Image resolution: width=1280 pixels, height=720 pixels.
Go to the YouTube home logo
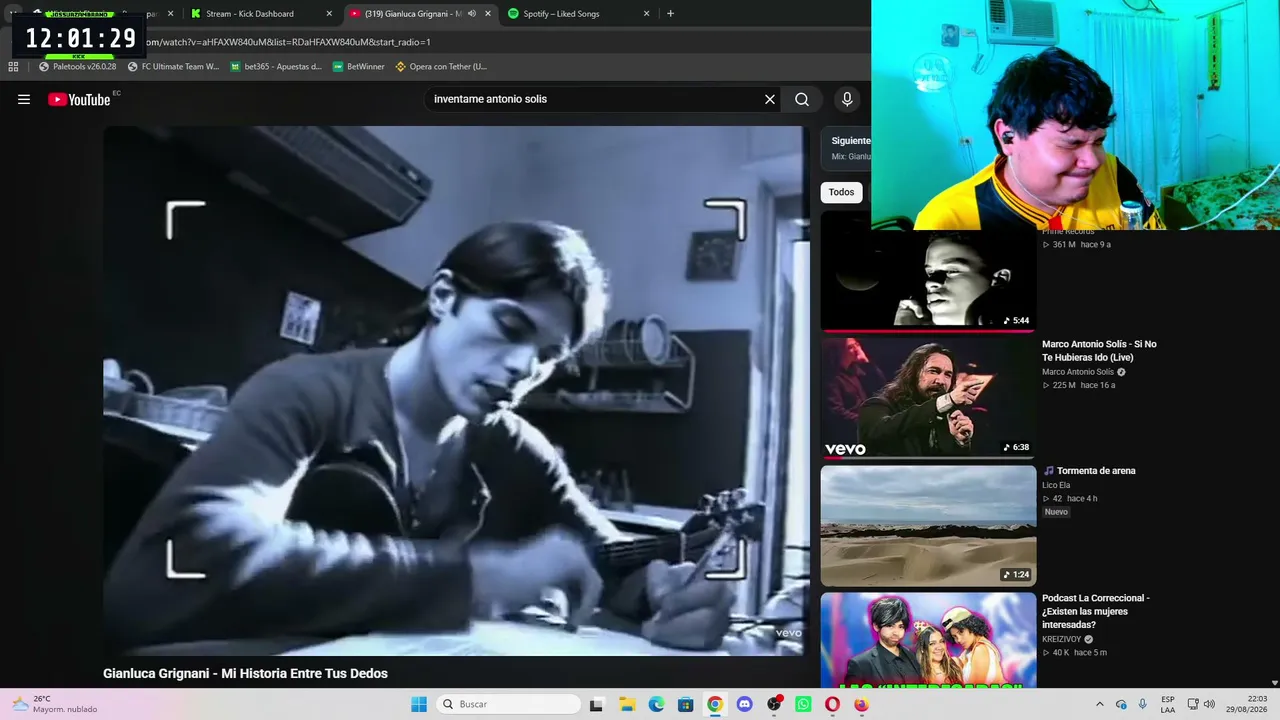click(79, 99)
